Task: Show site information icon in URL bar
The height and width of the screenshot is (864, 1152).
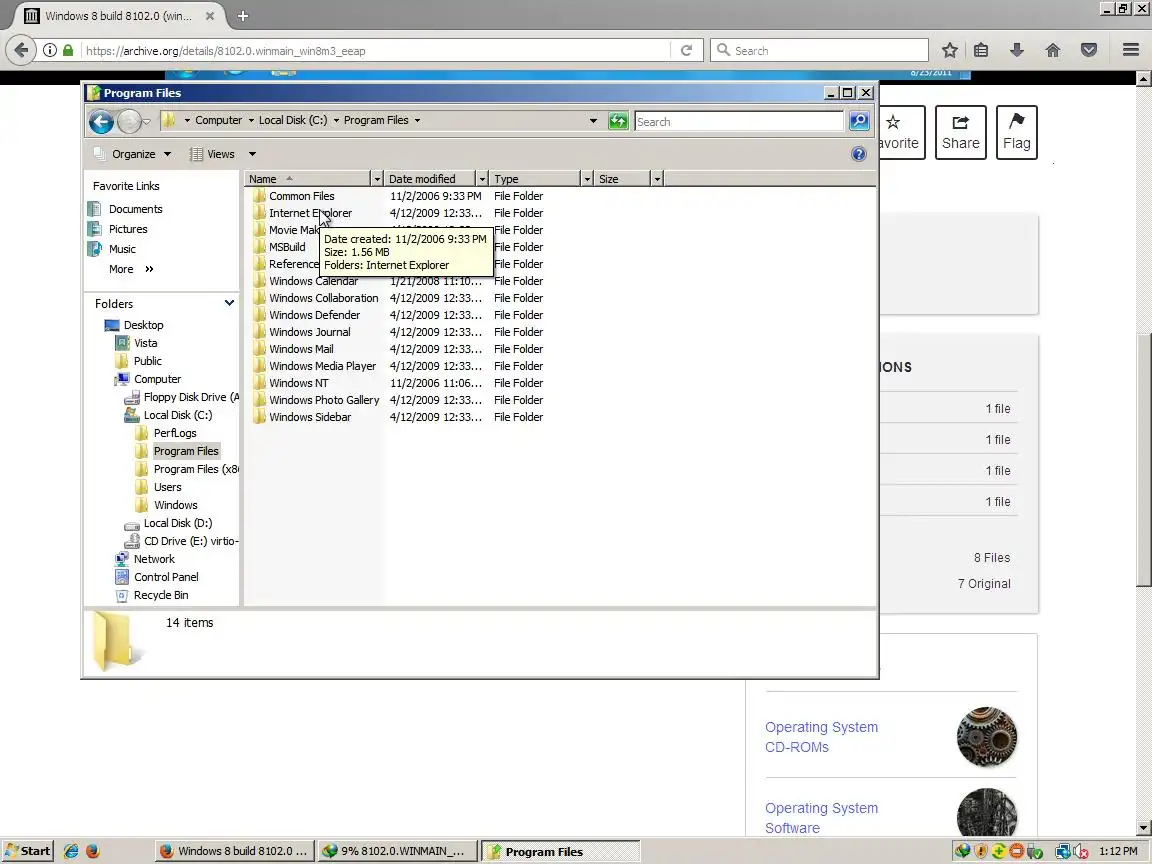Action: (x=49, y=50)
